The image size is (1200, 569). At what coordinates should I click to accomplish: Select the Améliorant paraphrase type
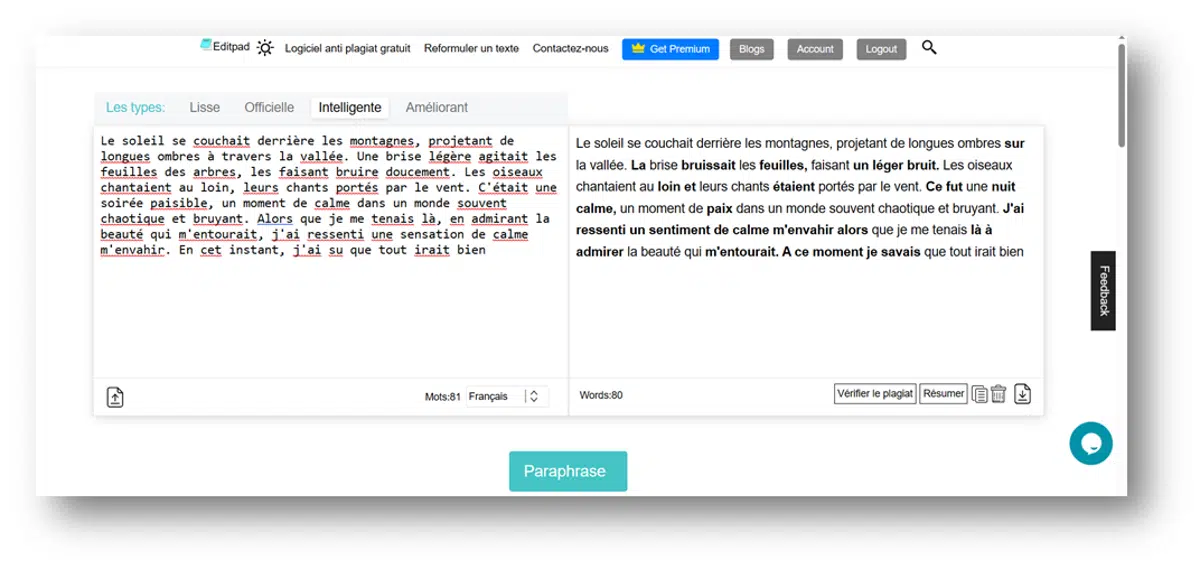437,107
